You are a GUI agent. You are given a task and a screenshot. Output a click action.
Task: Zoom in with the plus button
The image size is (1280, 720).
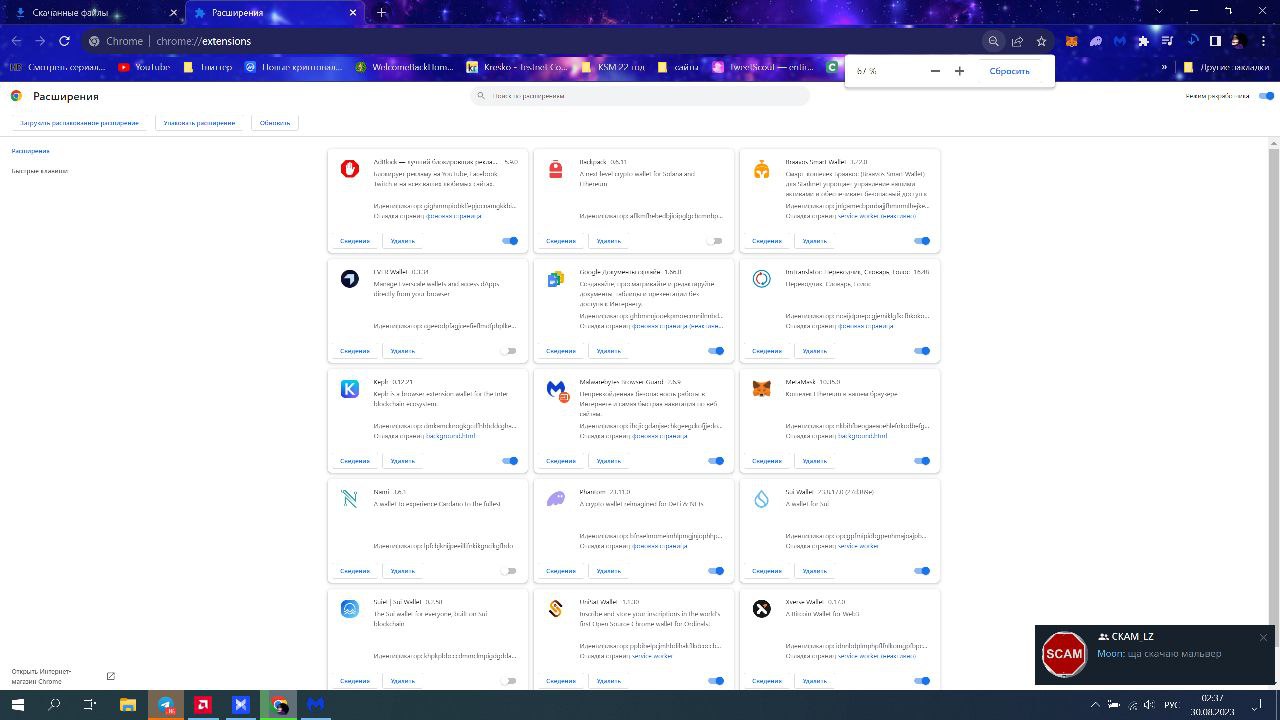tap(959, 71)
